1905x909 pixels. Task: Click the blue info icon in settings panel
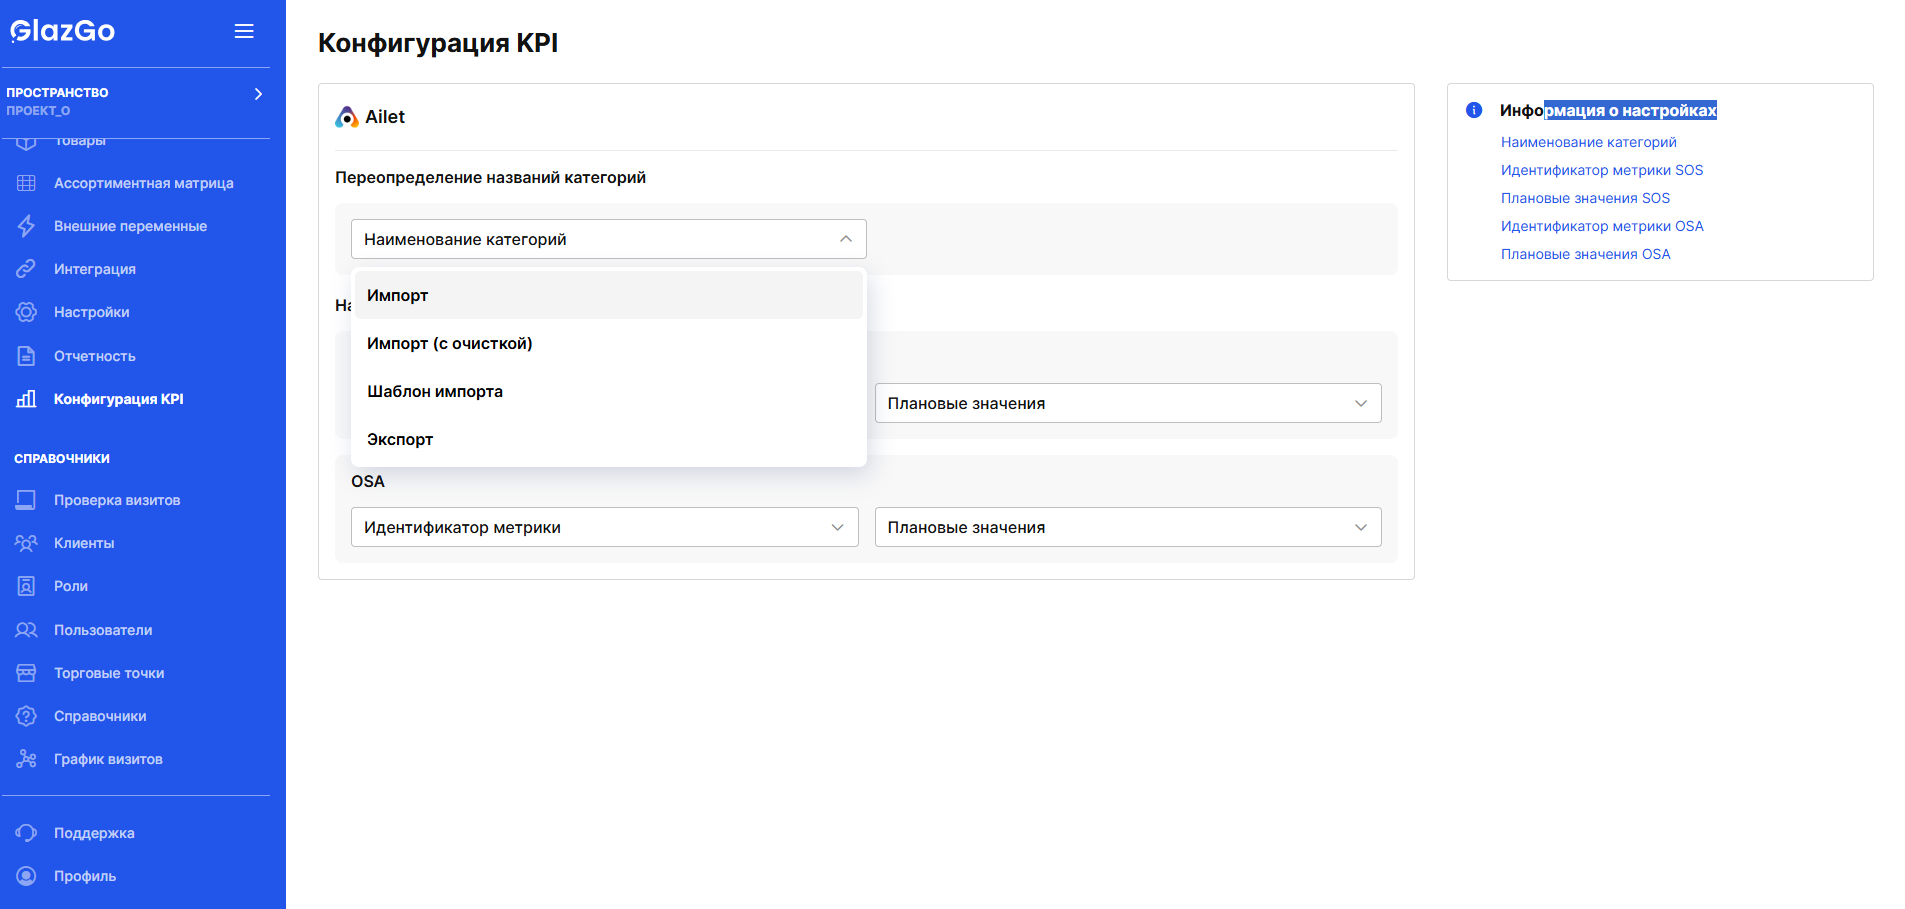tap(1474, 110)
